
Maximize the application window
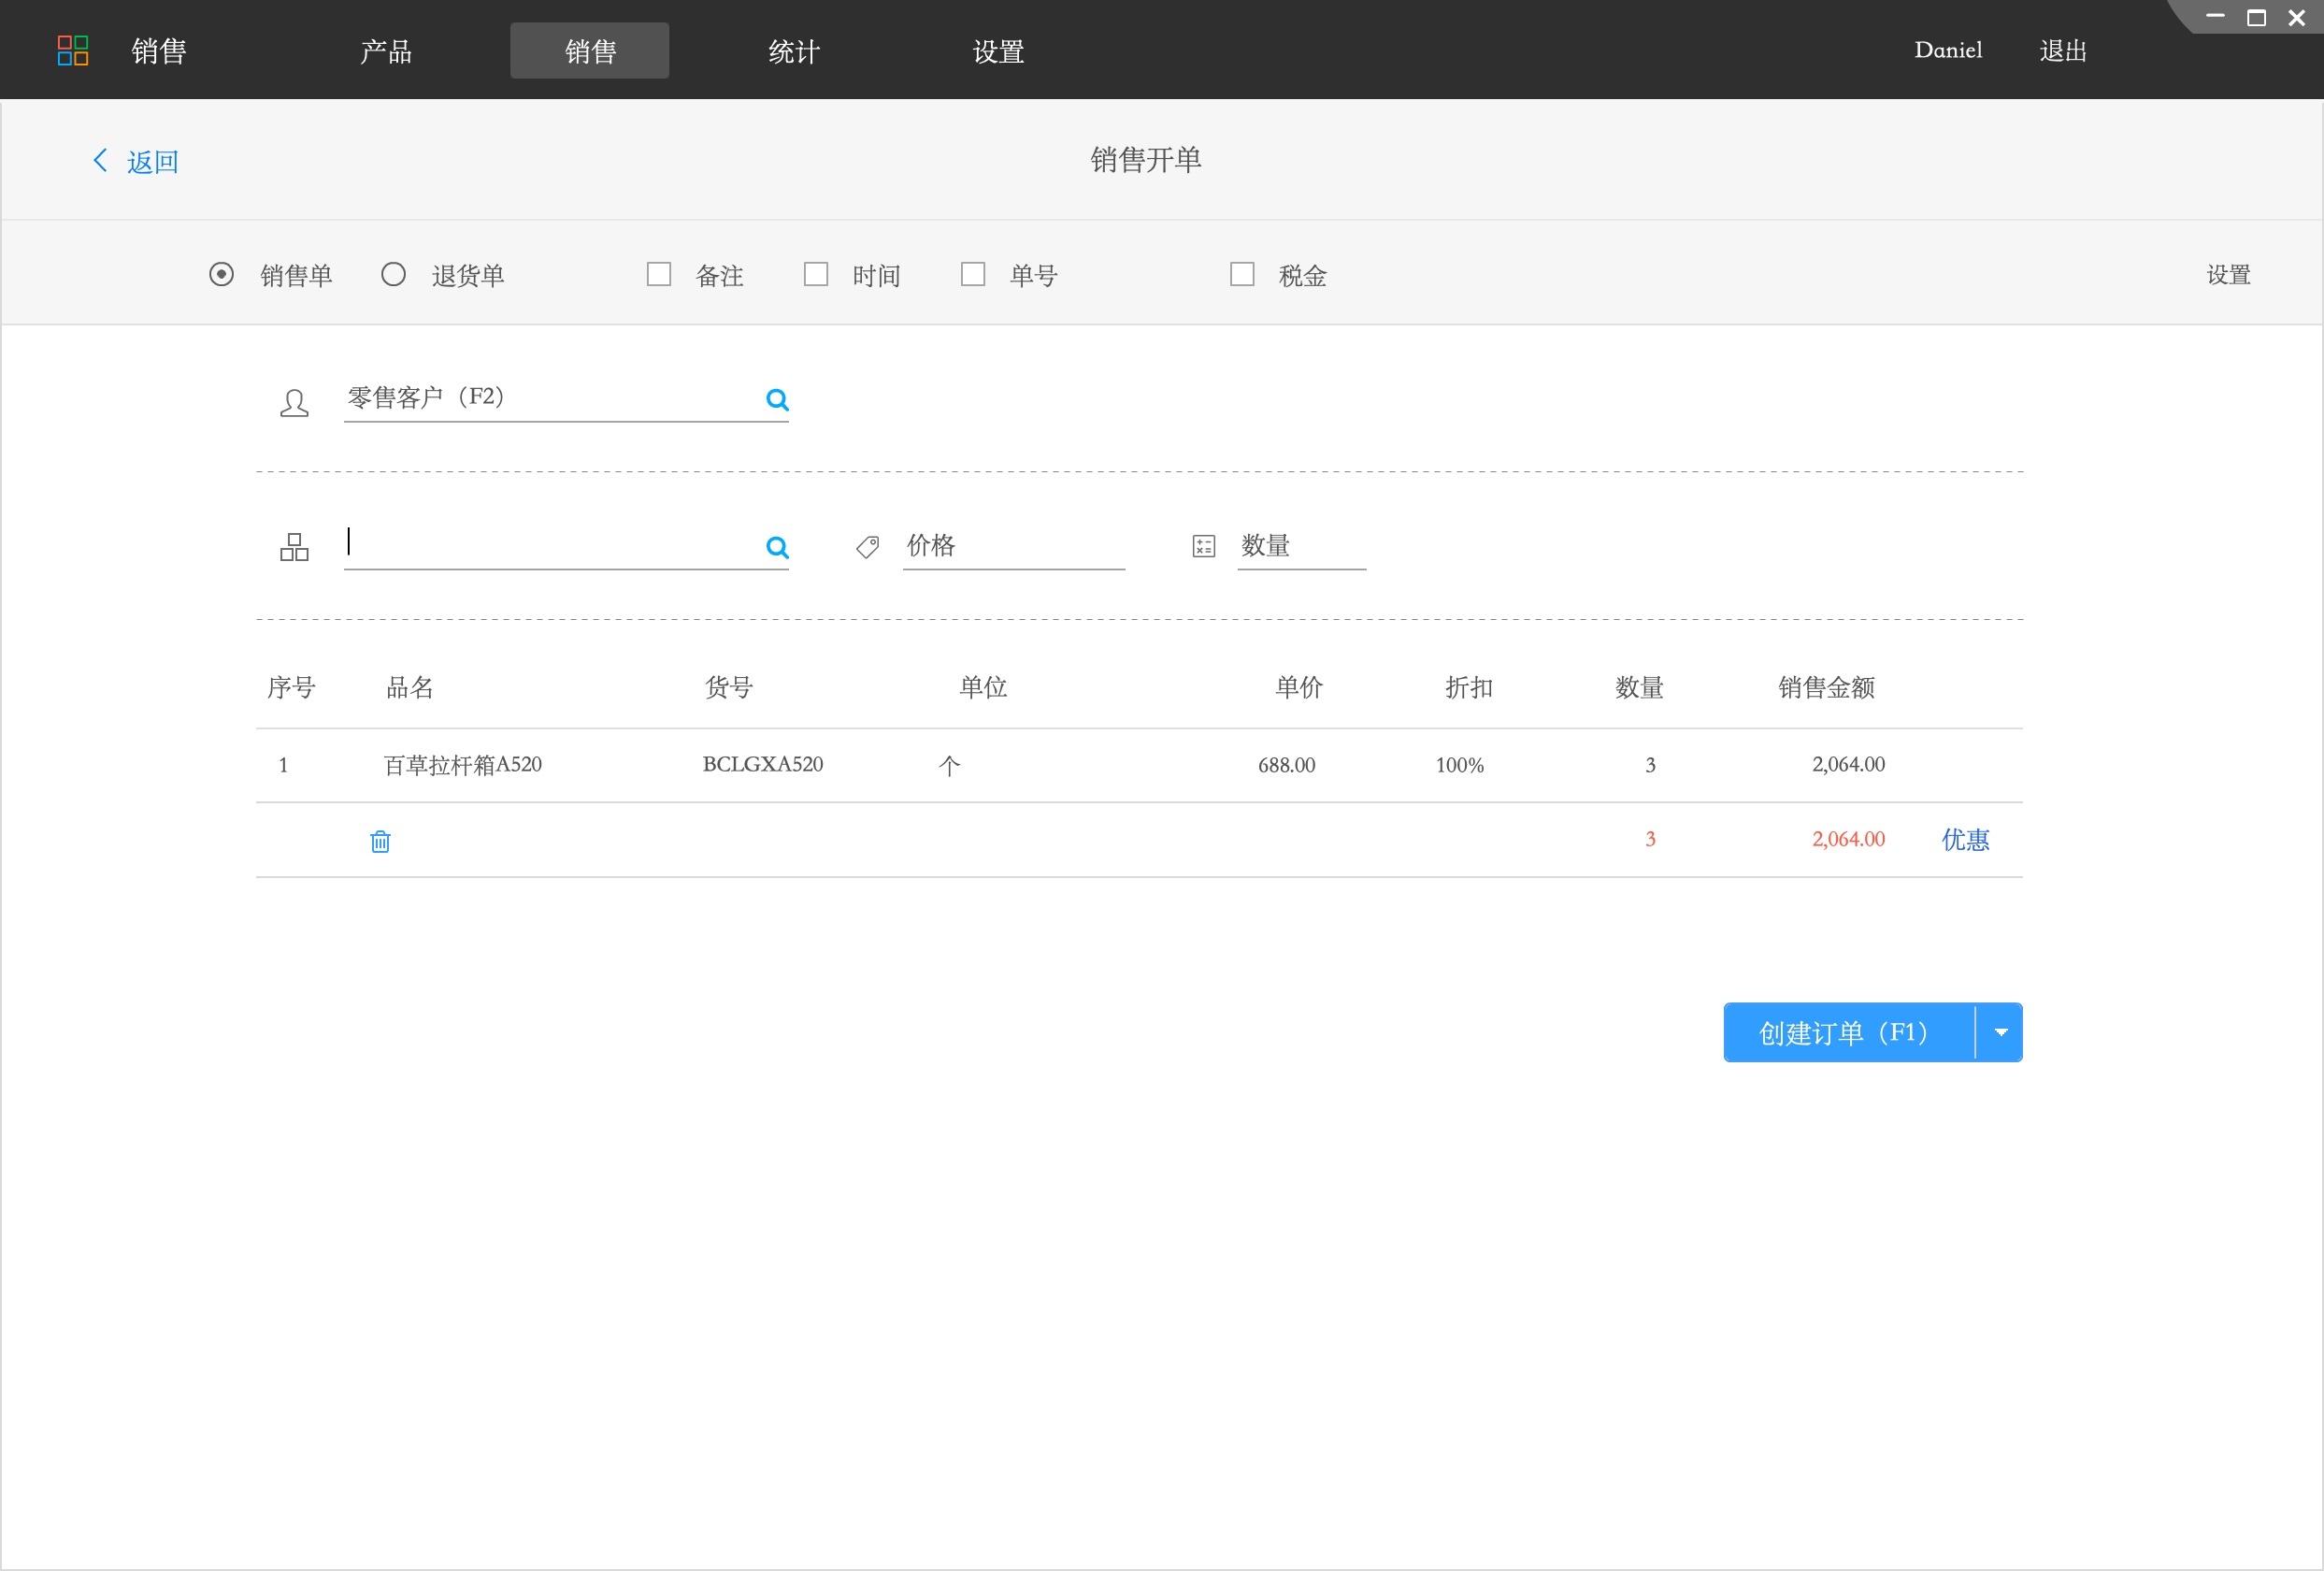coord(2256,17)
